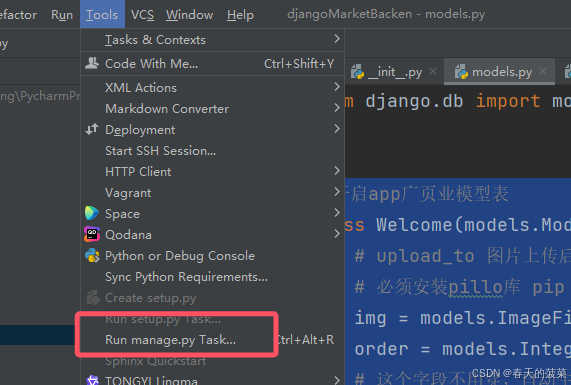Screen dimensions: 571x385
Task: Select Code With Me... menu entry
Action: tap(212, 64)
